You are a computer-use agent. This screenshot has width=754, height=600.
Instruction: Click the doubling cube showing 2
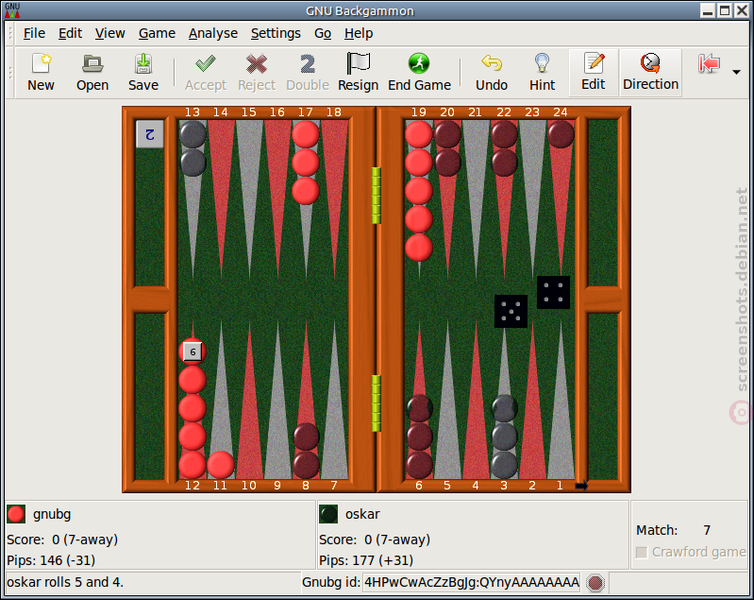[x=150, y=134]
